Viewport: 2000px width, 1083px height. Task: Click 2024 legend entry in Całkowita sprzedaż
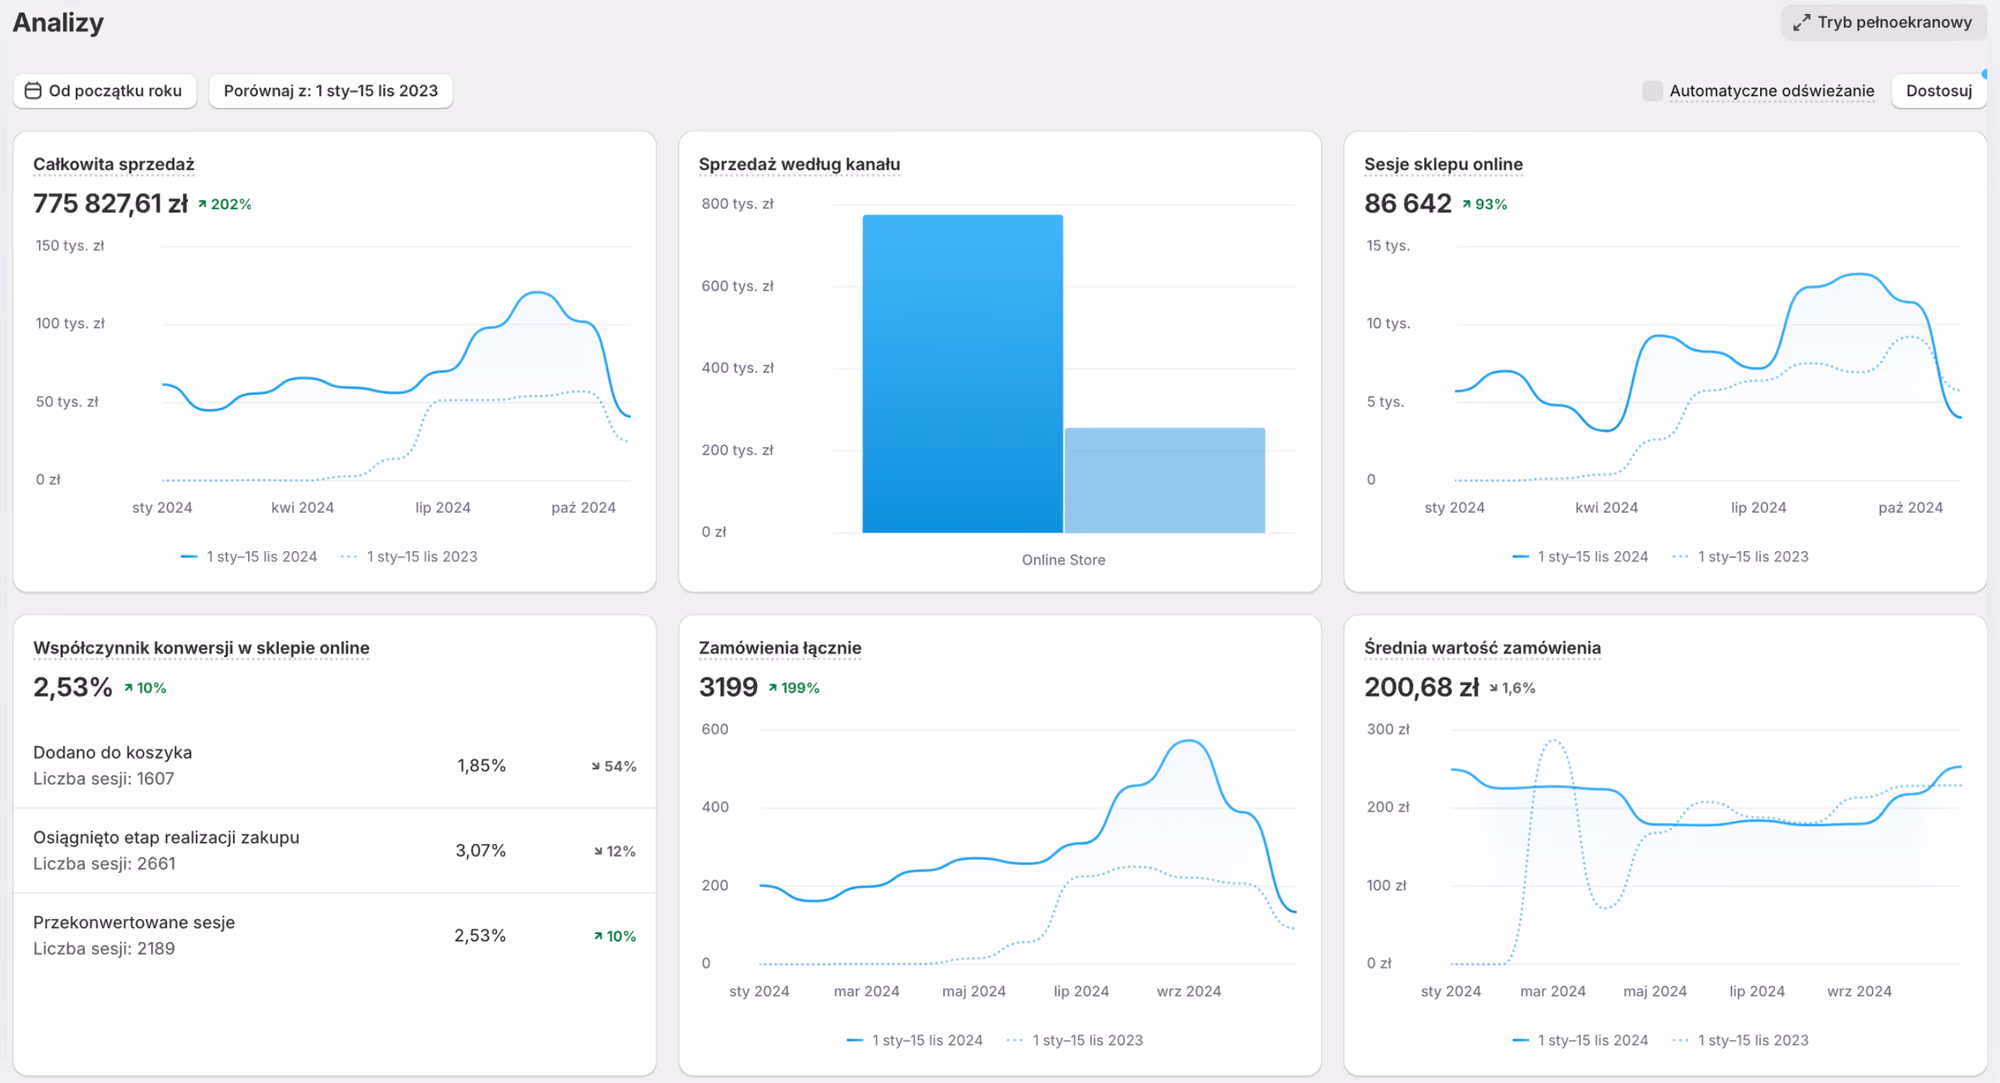coord(249,557)
